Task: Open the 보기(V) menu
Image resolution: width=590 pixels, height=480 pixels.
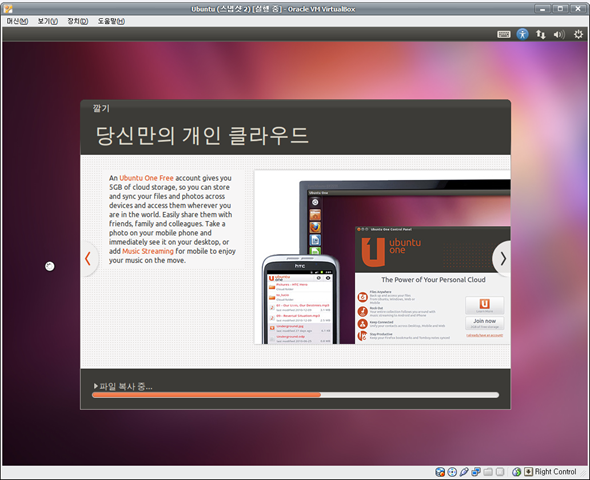Action: pyautogui.click(x=48, y=21)
